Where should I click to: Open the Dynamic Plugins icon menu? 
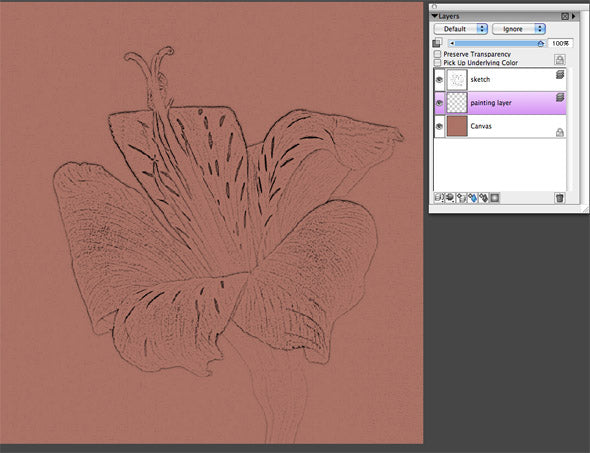(450, 198)
